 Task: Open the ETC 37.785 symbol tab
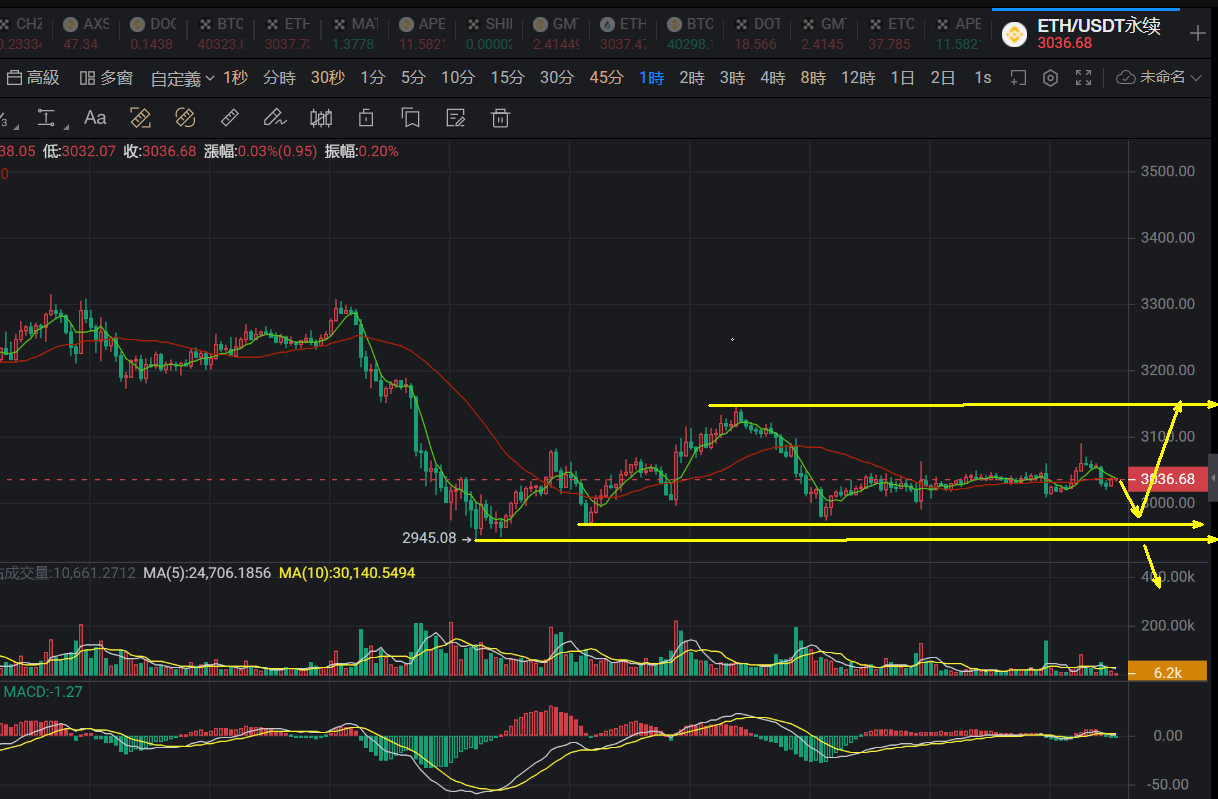coord(891,33)
